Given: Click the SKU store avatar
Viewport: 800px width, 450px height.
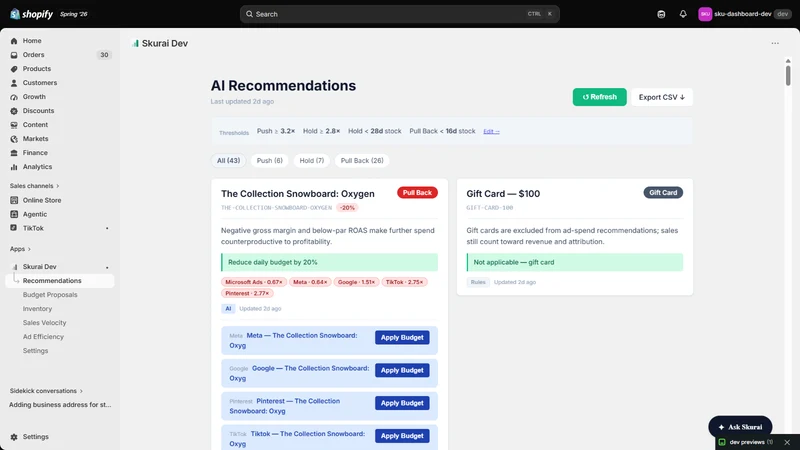Looking at the screenshot, I should click(x=705, y=14).
